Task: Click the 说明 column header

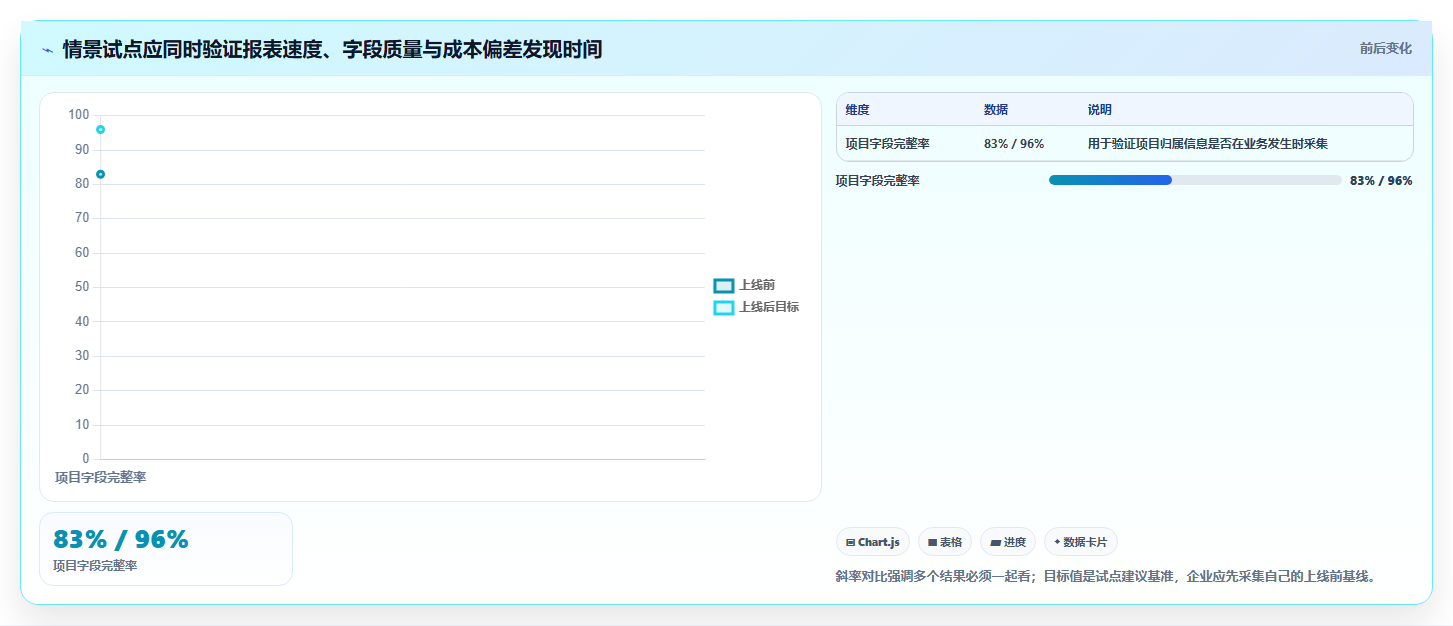Action: (1100, 110)
